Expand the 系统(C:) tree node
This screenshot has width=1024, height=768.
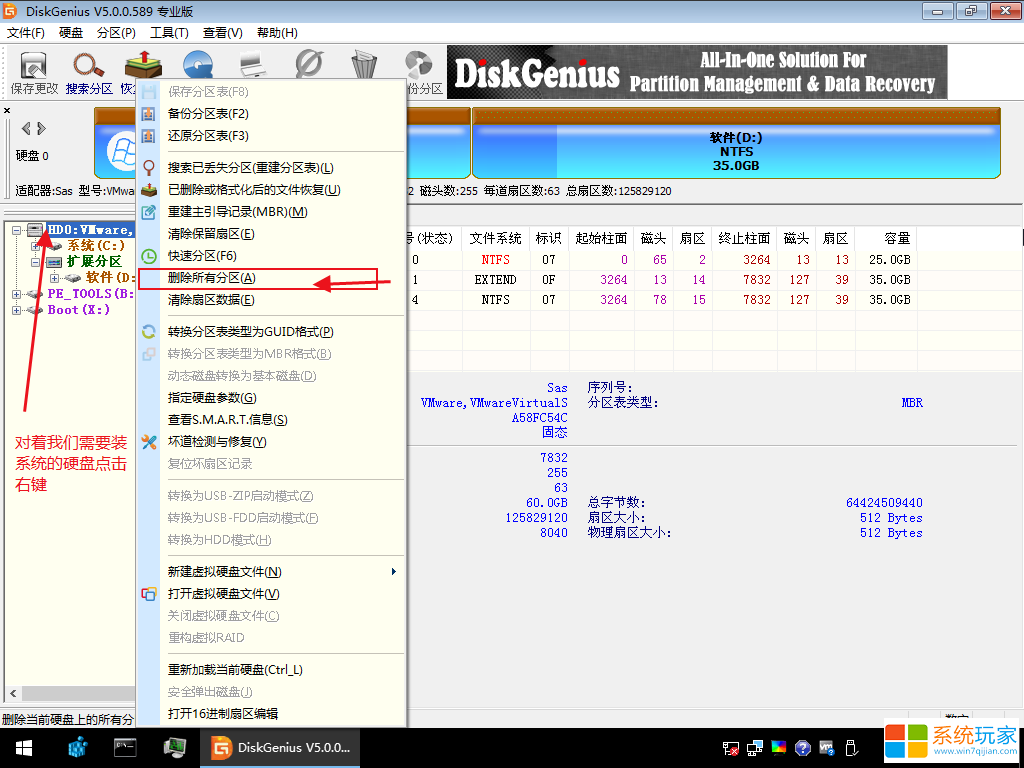[36, 246]
